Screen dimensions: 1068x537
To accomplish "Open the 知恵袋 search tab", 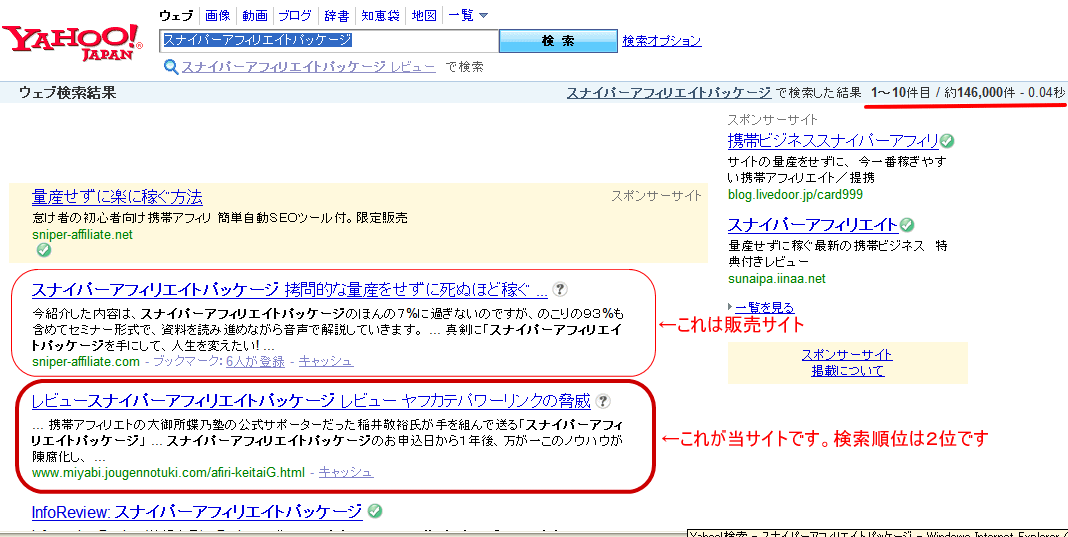I will click(380, 16).
